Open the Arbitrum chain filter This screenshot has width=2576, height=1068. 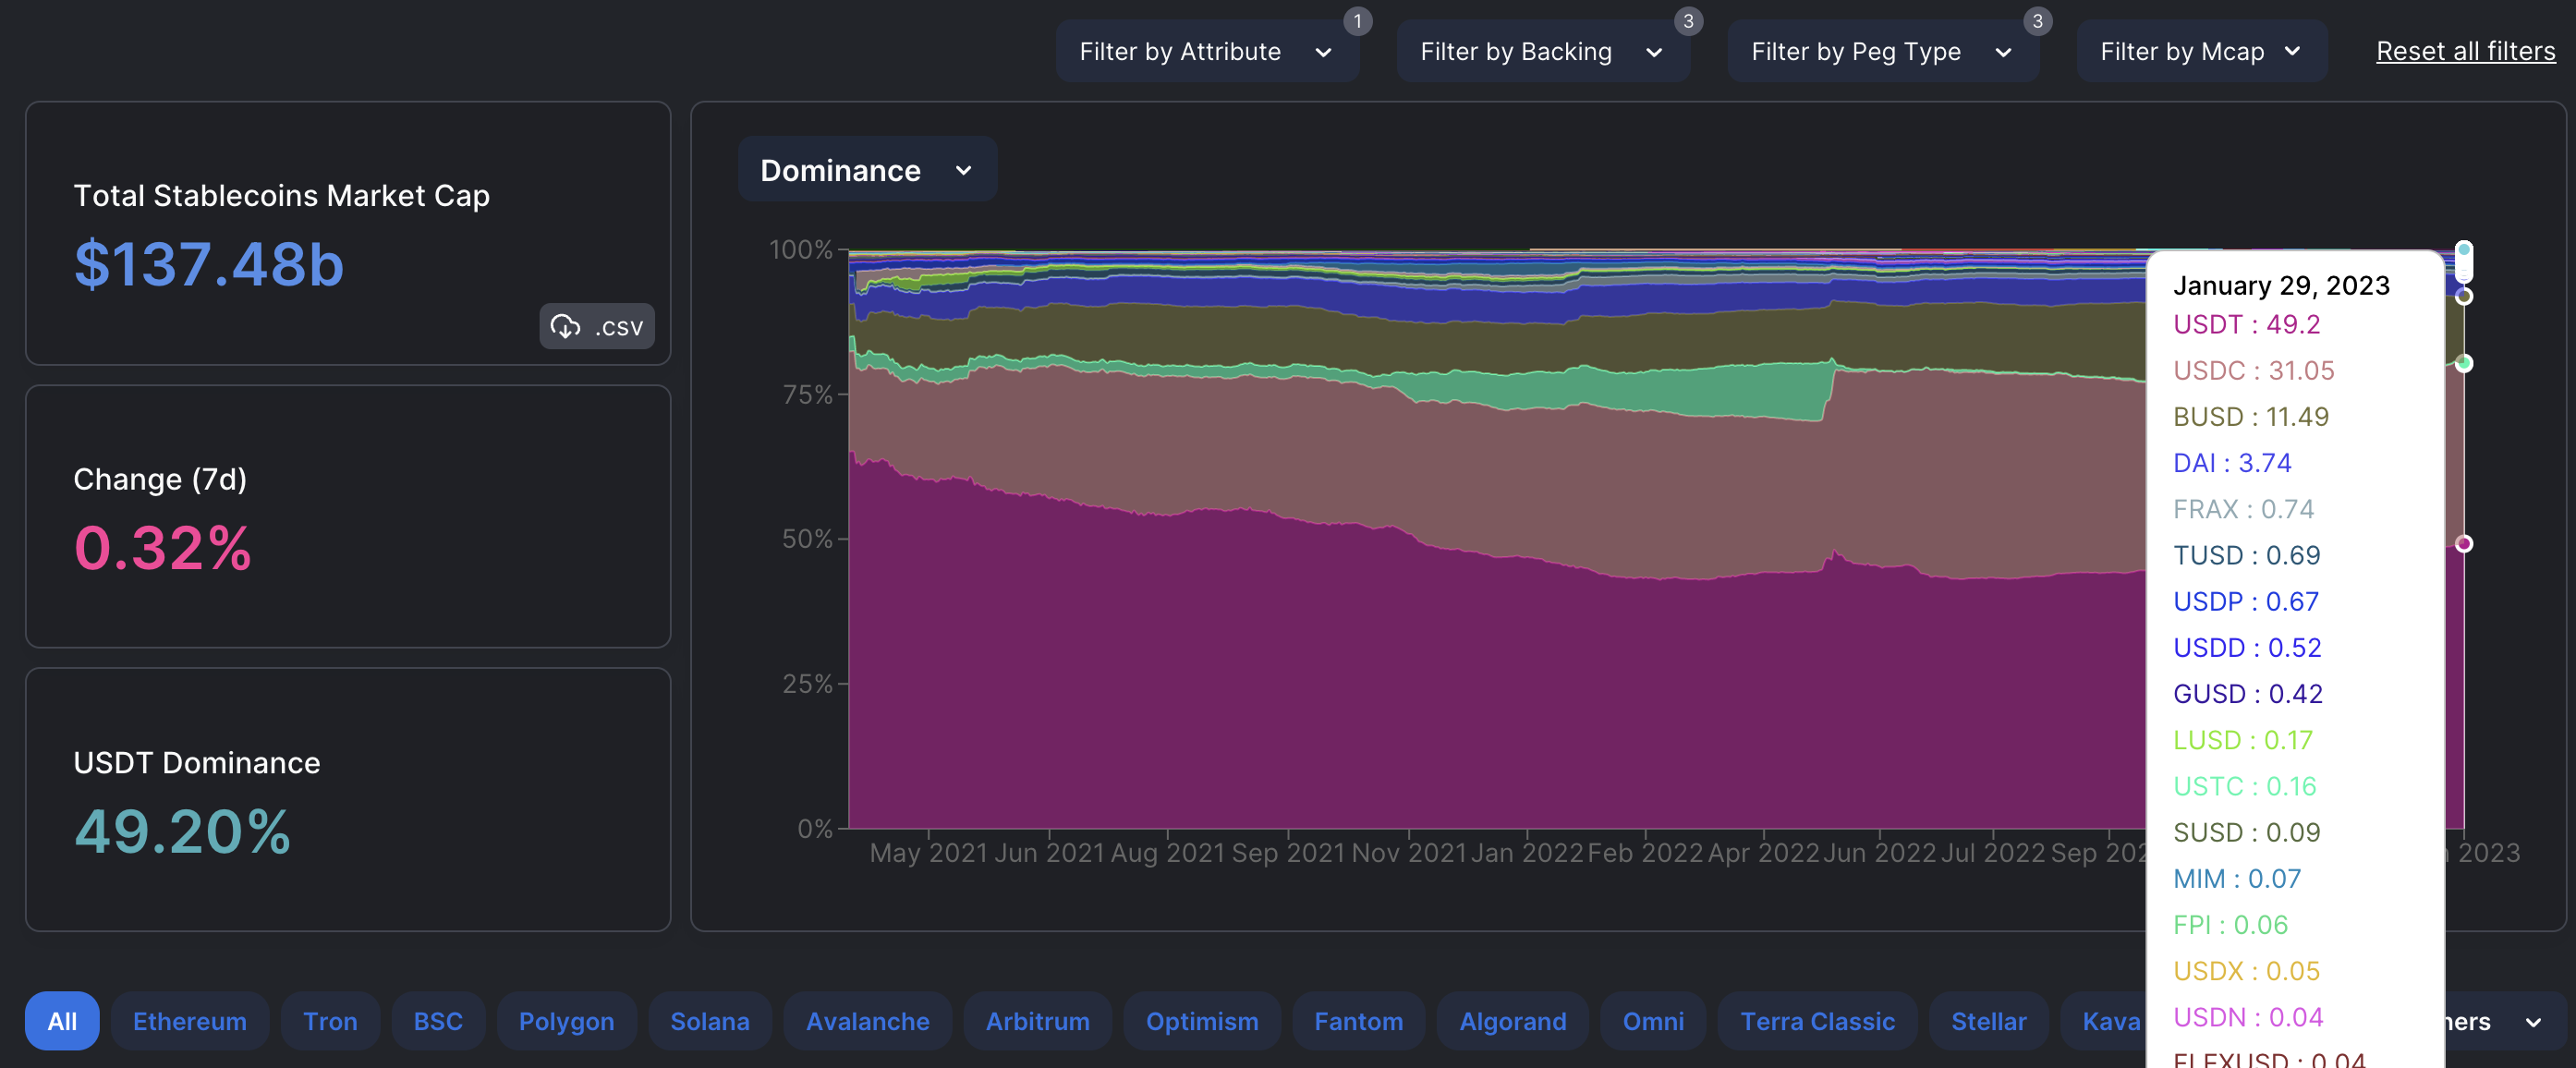(x=1038, y=1021)
